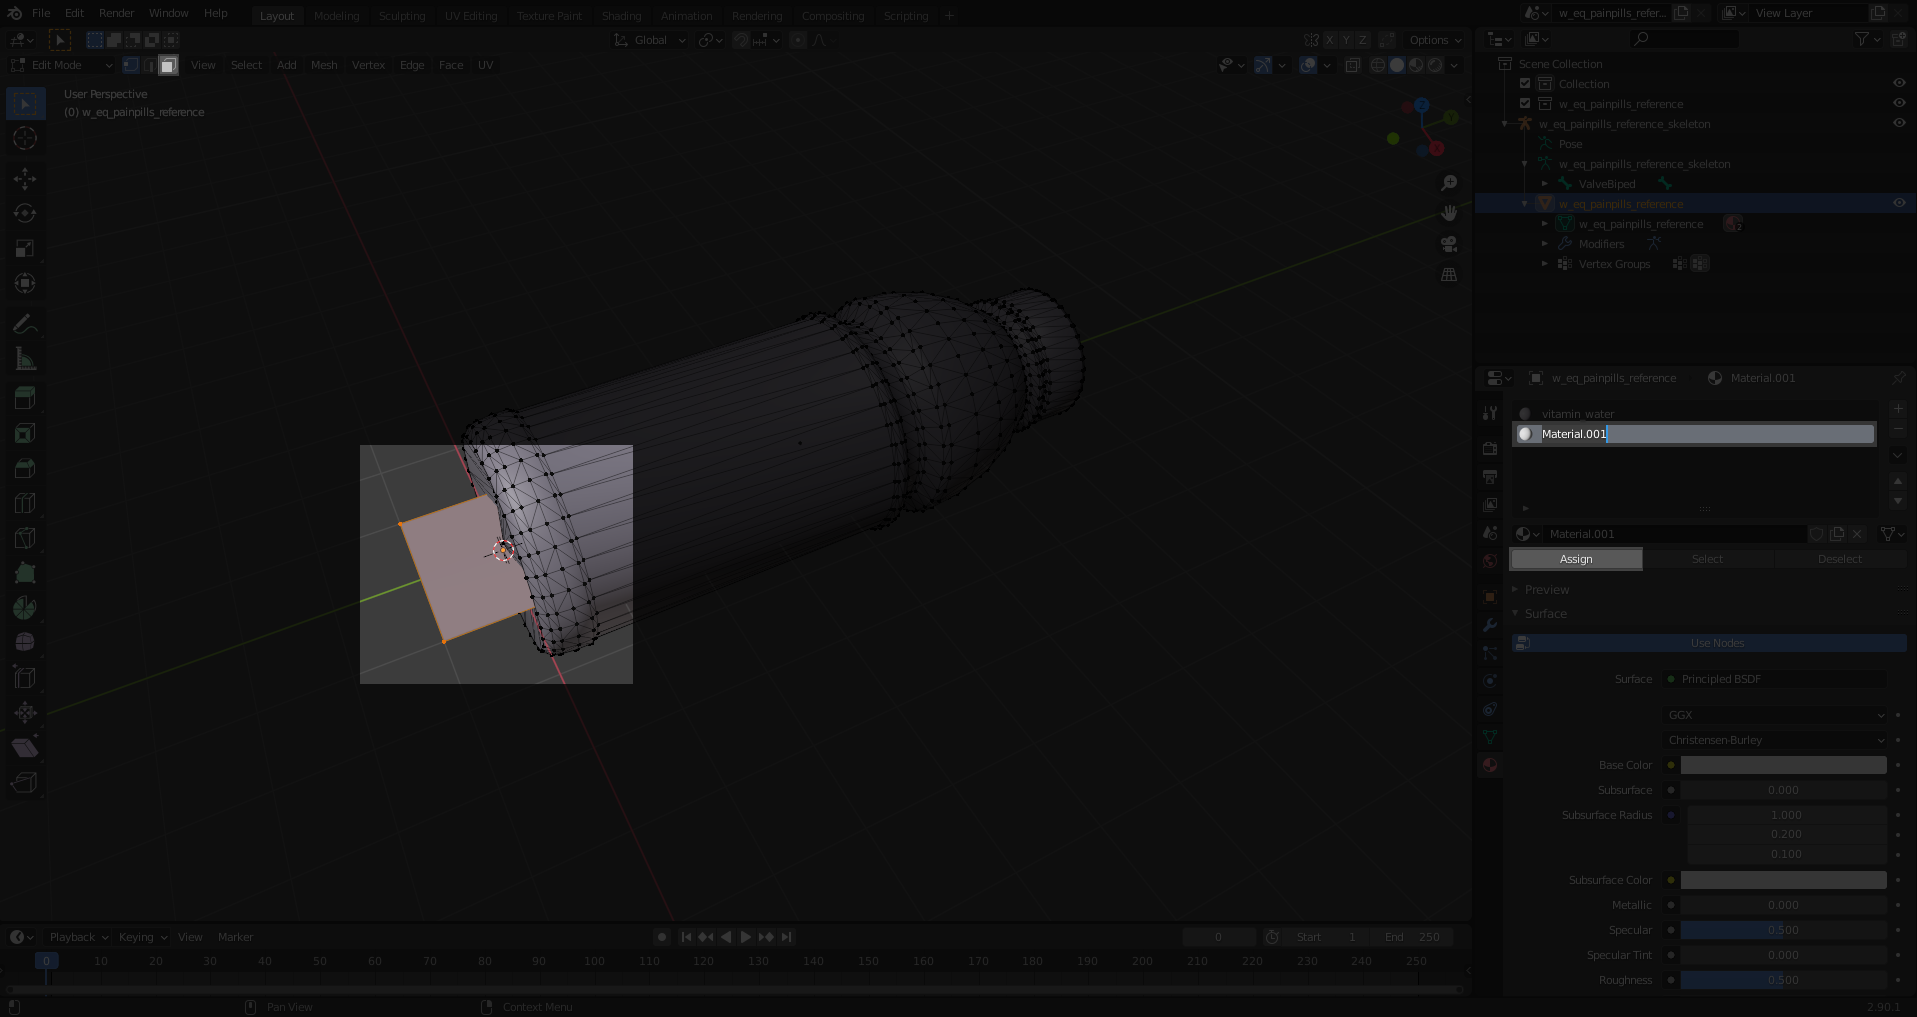1917x1017 pixels.
Task: Open the Playback dropdown in timeline
Action: tap(79, 937)
